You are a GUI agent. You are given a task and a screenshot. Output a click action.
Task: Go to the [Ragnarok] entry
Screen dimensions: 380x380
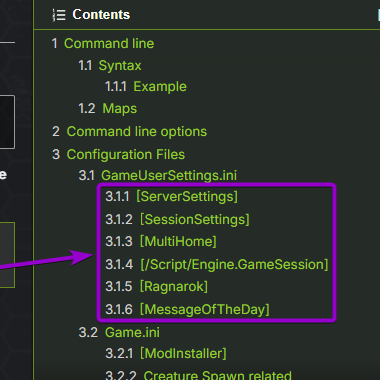(174, 287)
